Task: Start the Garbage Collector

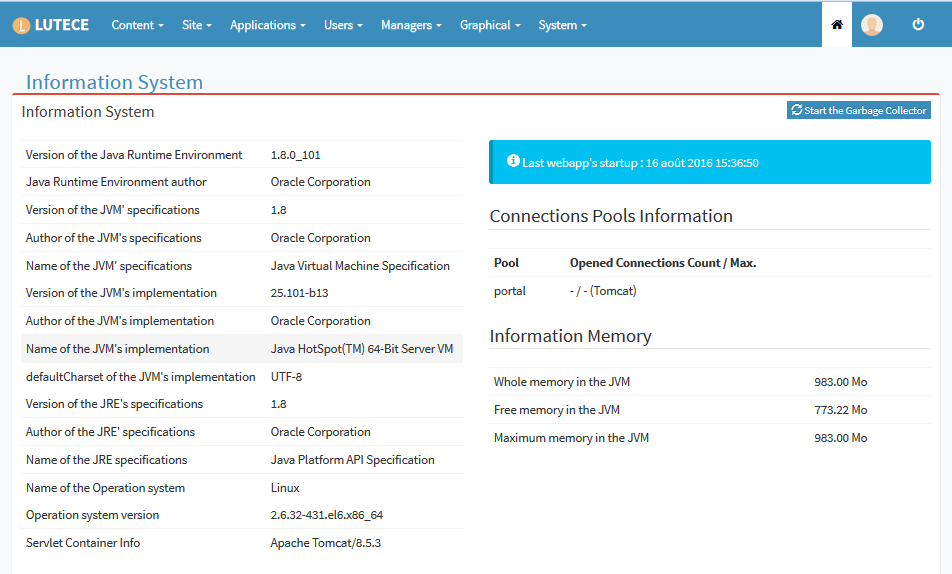Action: (x=859, y=111)
